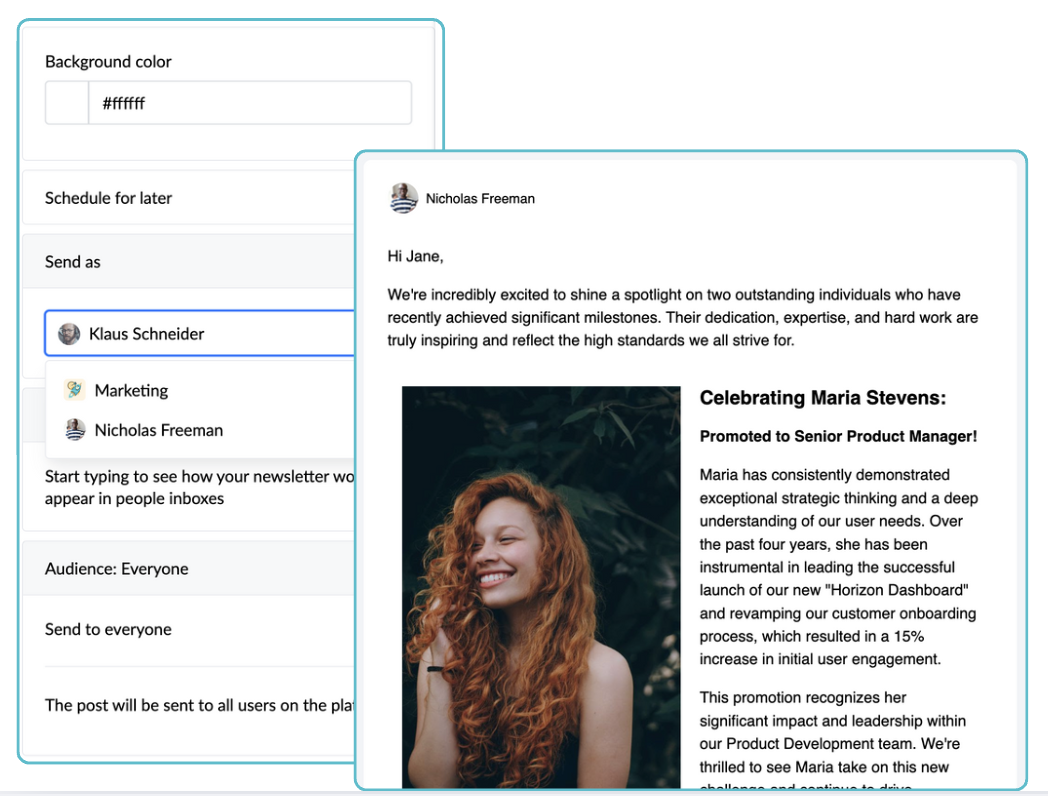
Task: Expand the Audience: Everyone section
Action: coord(188,569)
